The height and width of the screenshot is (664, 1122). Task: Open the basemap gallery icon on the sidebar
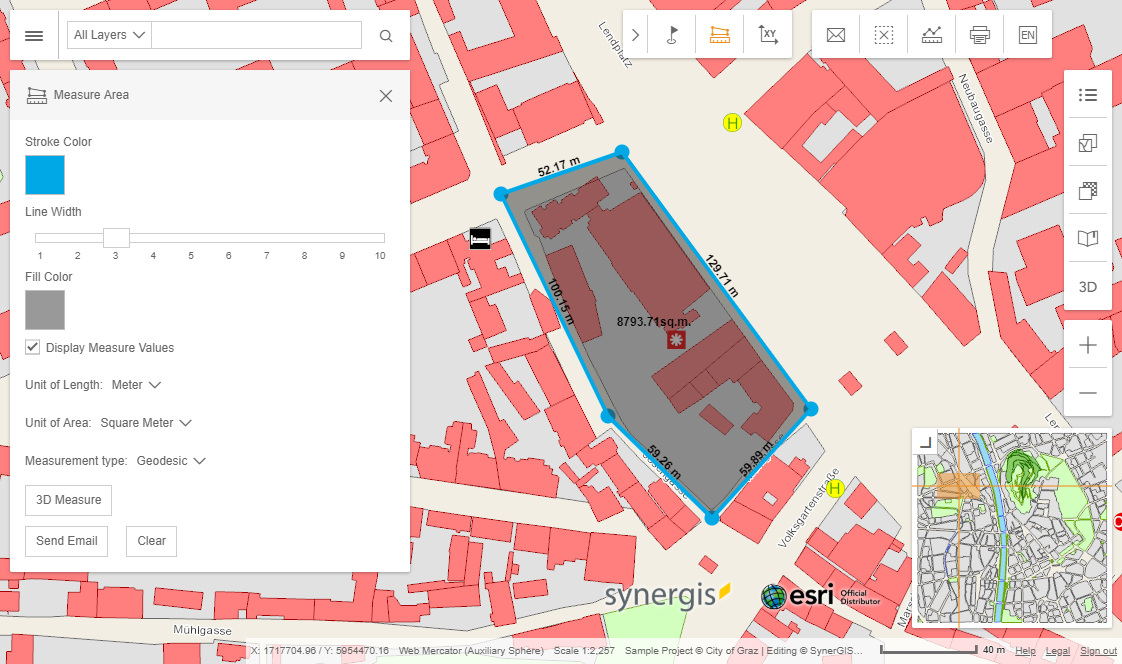tap(1087, 190)
